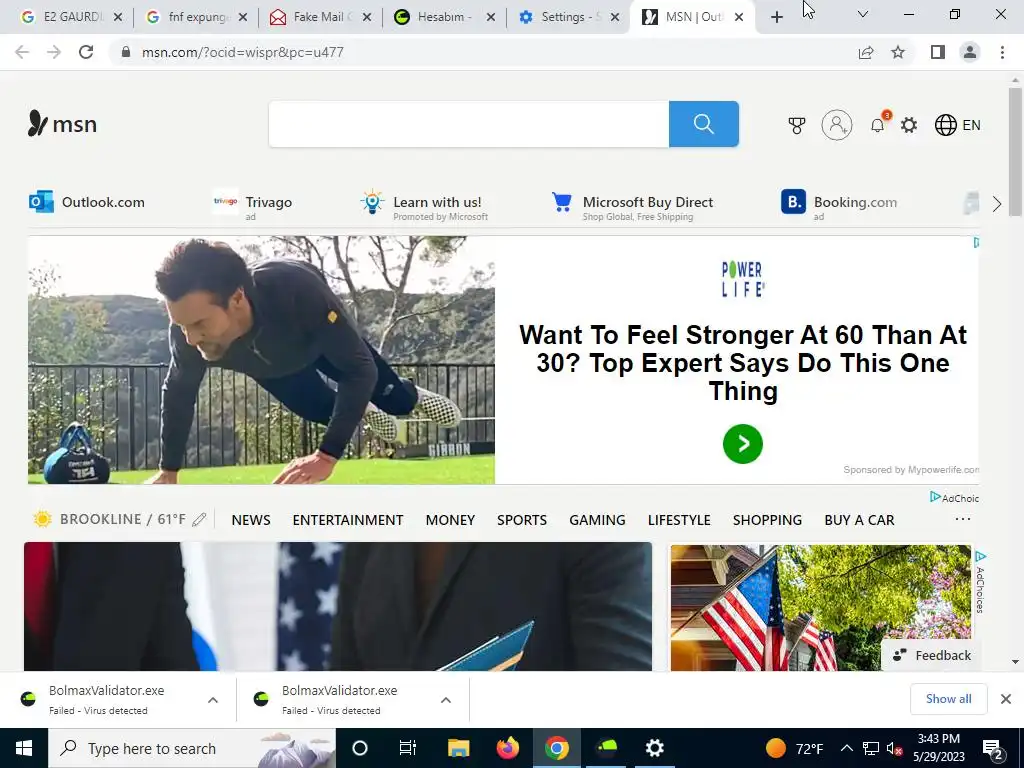Open Settings app on taskbar
The height and width of the screenshot is (768, 1024).
click(654, 748)
